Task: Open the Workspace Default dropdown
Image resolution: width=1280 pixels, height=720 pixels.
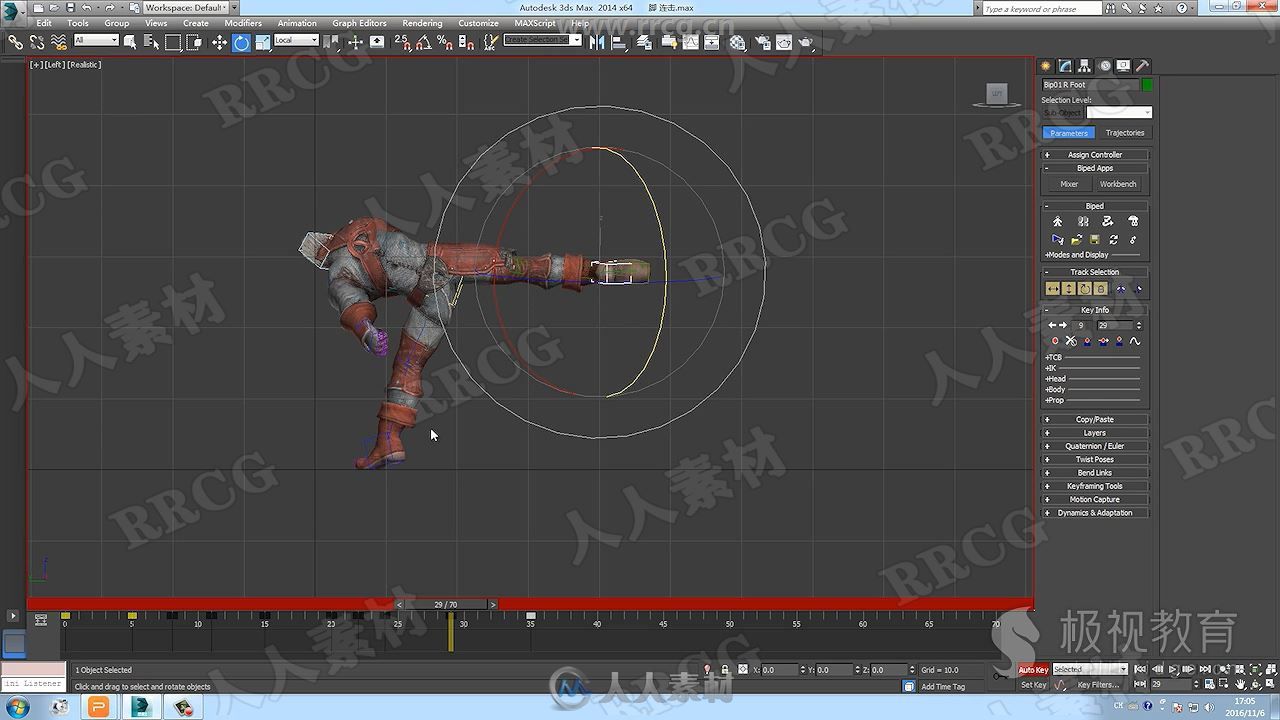Action: point(191,8)
